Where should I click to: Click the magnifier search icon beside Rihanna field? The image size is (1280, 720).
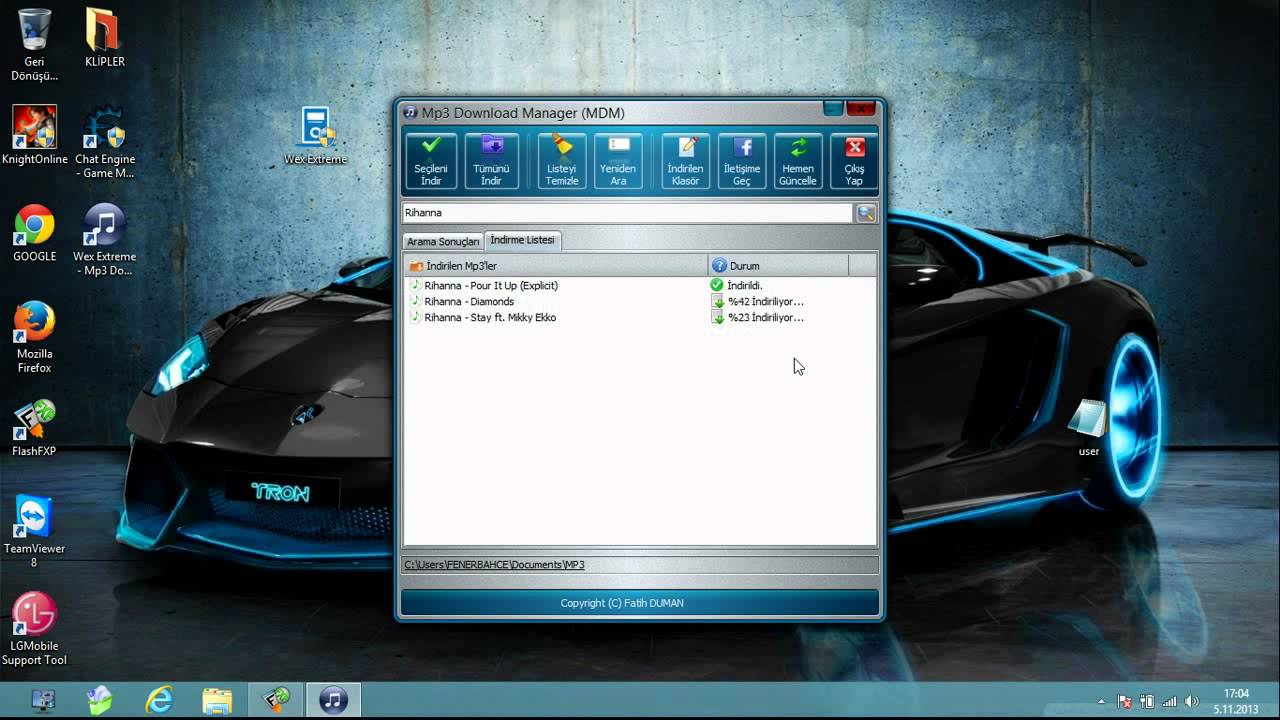[x=866, y=213]
